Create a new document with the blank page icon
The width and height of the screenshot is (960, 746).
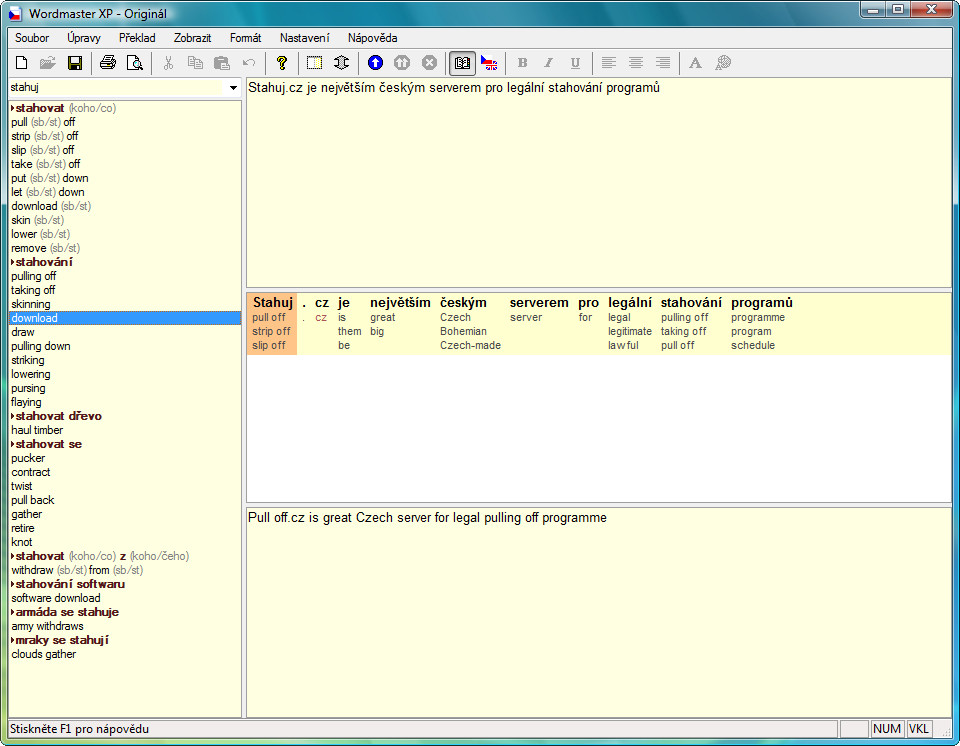(x=21, y=62)
